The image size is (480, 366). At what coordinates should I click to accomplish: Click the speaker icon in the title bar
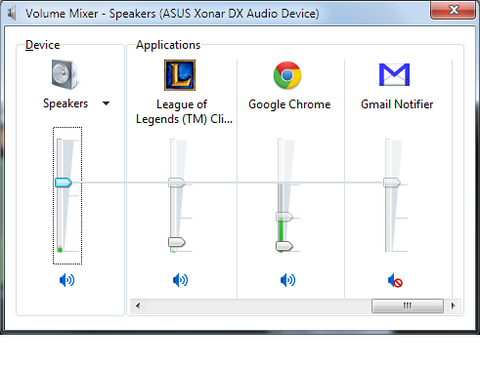click(x=12, y=14)
